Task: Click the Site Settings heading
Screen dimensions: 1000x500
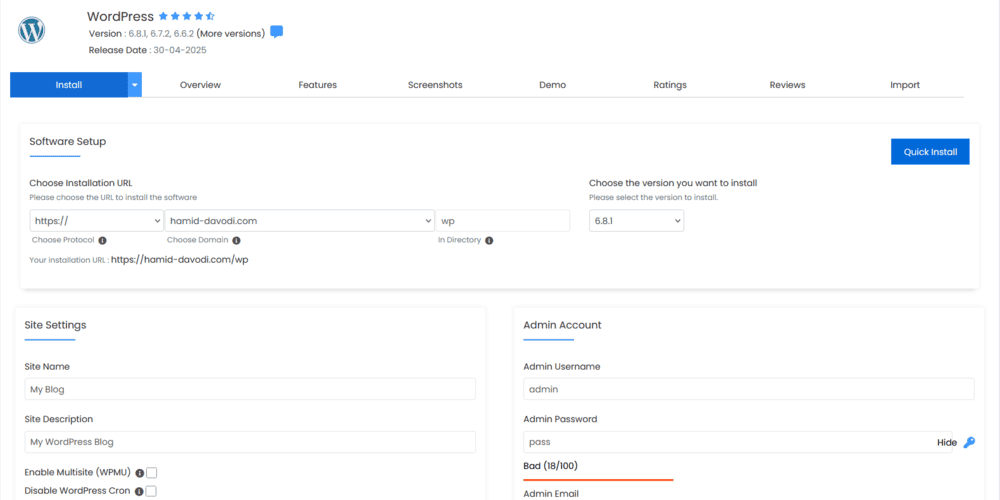Action: click(55, 325)
